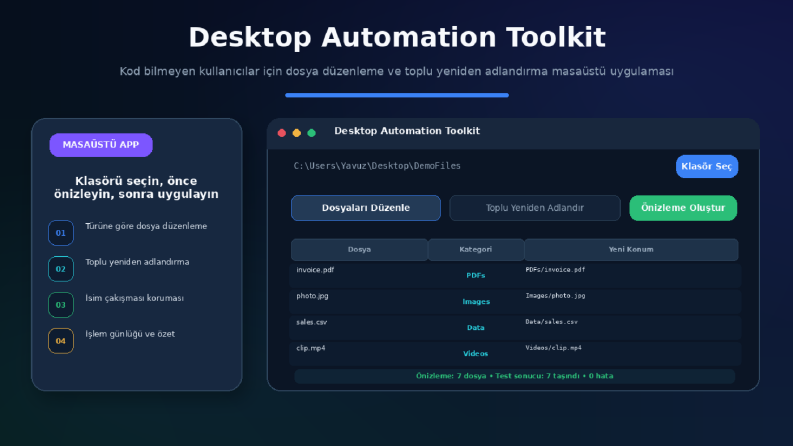
Task: Click the MASAÜSTÜ APP purple badge
Action: pos(101,145)
